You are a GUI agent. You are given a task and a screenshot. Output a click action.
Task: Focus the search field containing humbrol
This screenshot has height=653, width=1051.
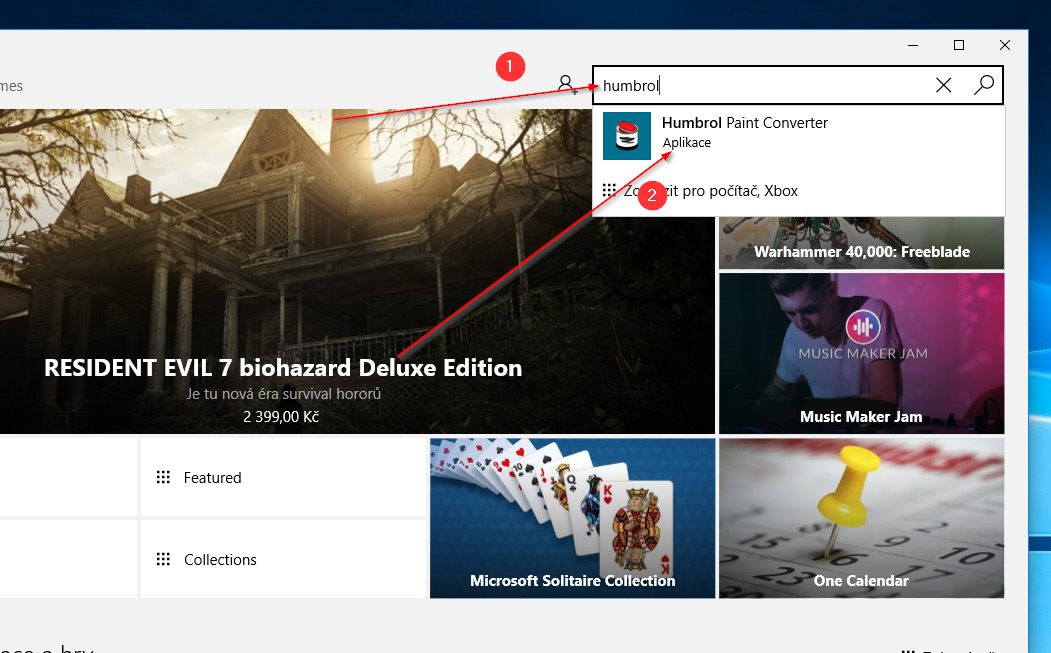(x=760, y=86)
